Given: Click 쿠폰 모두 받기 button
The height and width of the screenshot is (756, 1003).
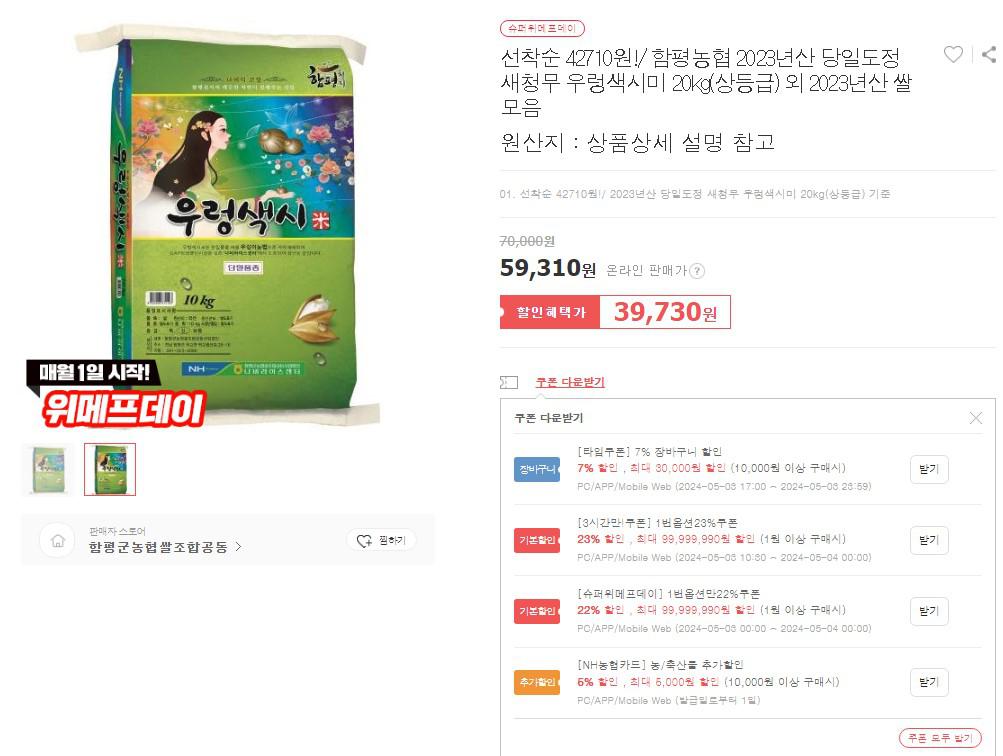Looking at the screenshot, I should click(940, 738).
